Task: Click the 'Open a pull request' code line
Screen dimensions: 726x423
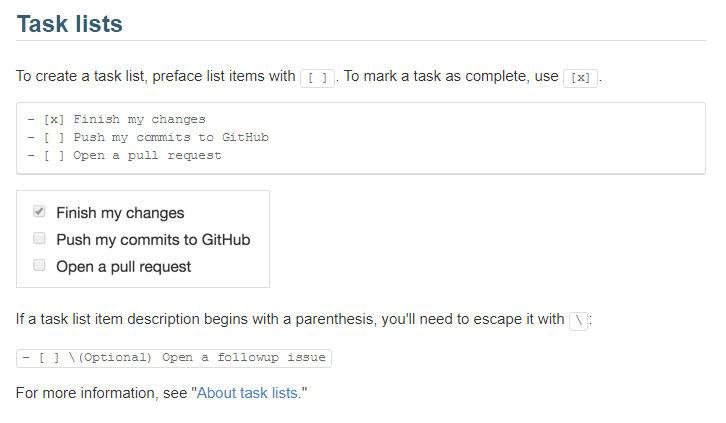Action: point(124,156)
